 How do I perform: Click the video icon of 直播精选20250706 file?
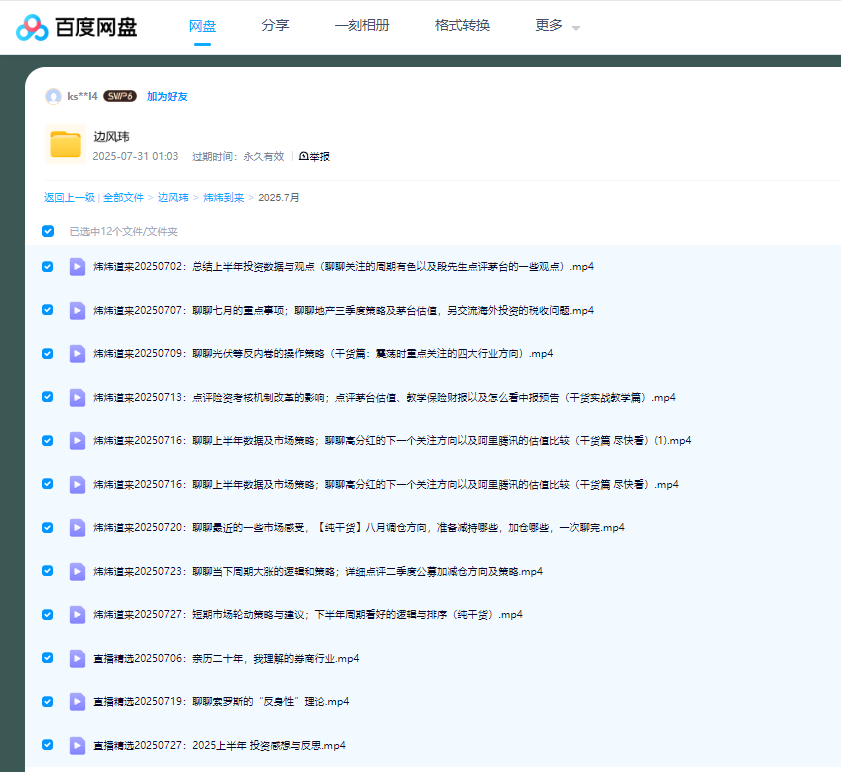(x=77, y=658)
